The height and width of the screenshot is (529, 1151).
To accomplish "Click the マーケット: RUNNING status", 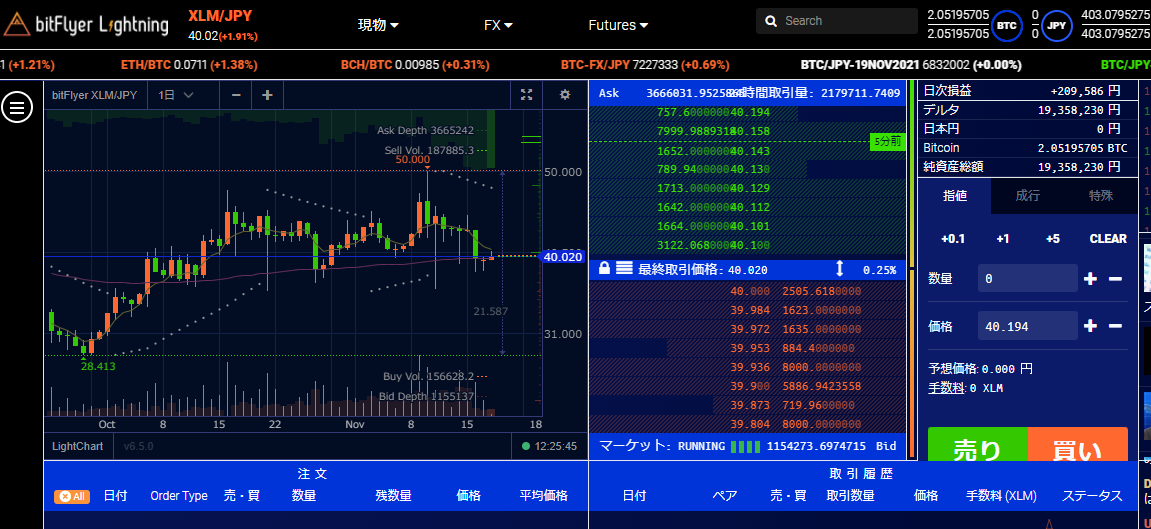I will point(662,445).
